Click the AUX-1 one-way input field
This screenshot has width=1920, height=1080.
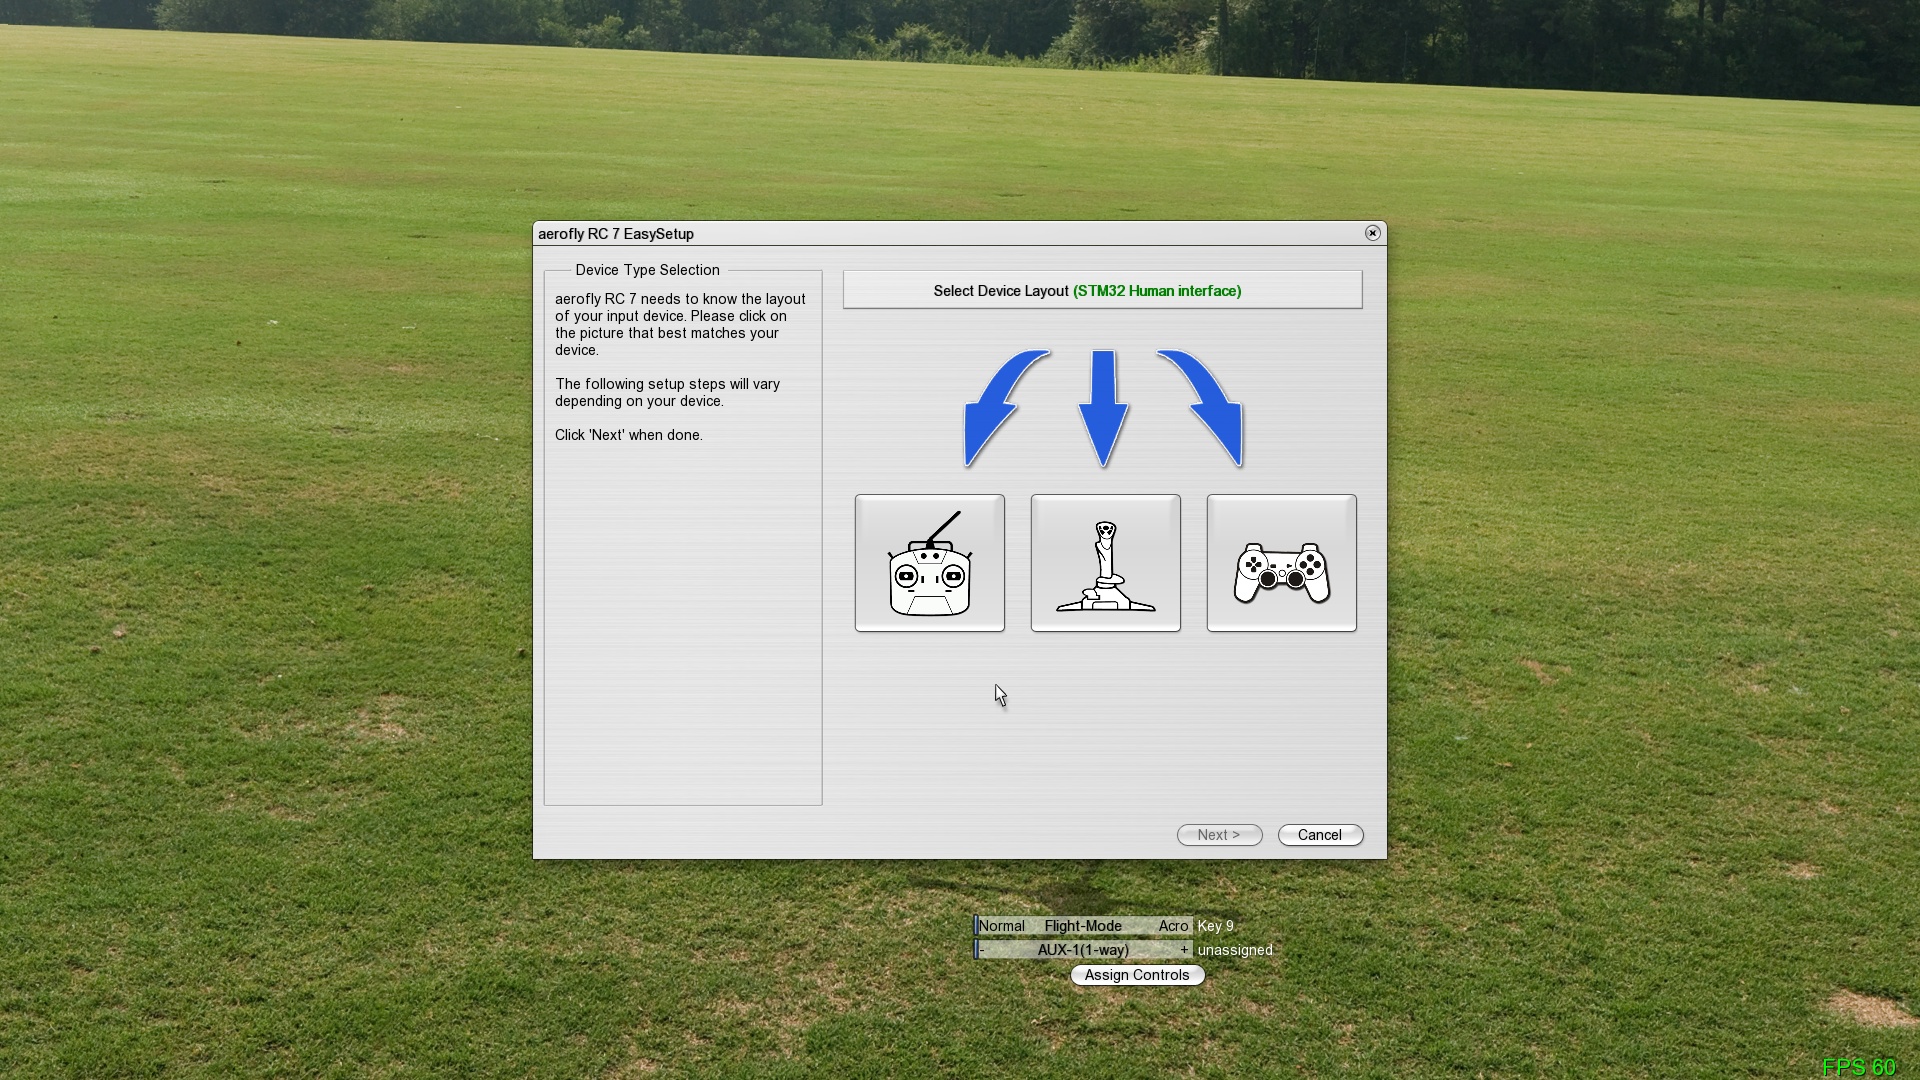click(x=1083, y=949)
